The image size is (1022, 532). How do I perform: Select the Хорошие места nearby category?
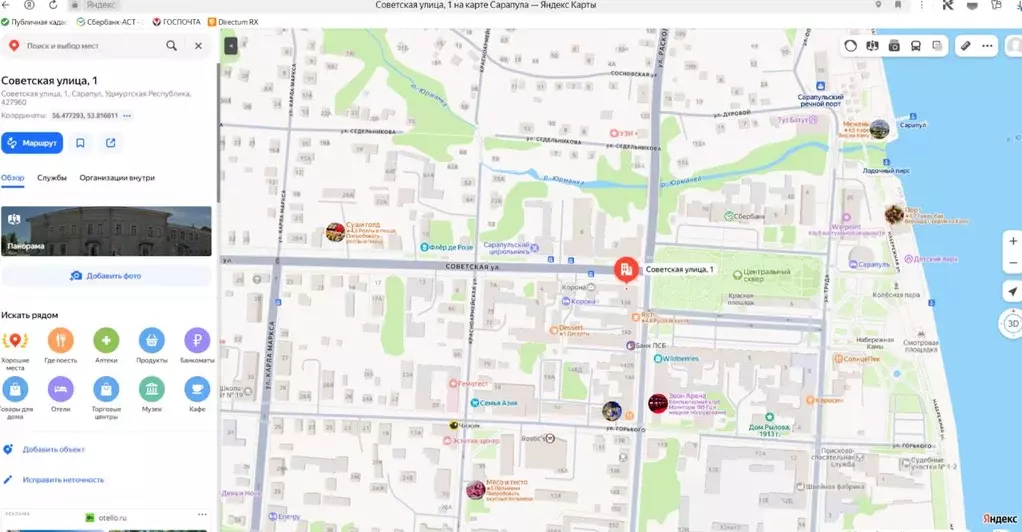(15, 340)
